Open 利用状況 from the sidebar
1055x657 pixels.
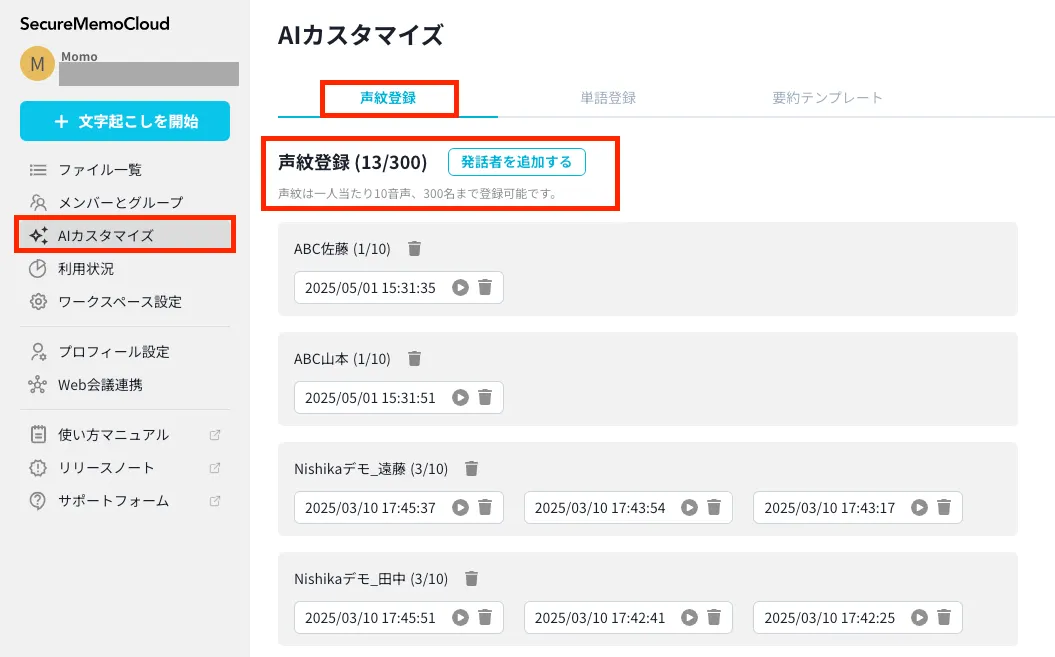click(x=86, y=269)
